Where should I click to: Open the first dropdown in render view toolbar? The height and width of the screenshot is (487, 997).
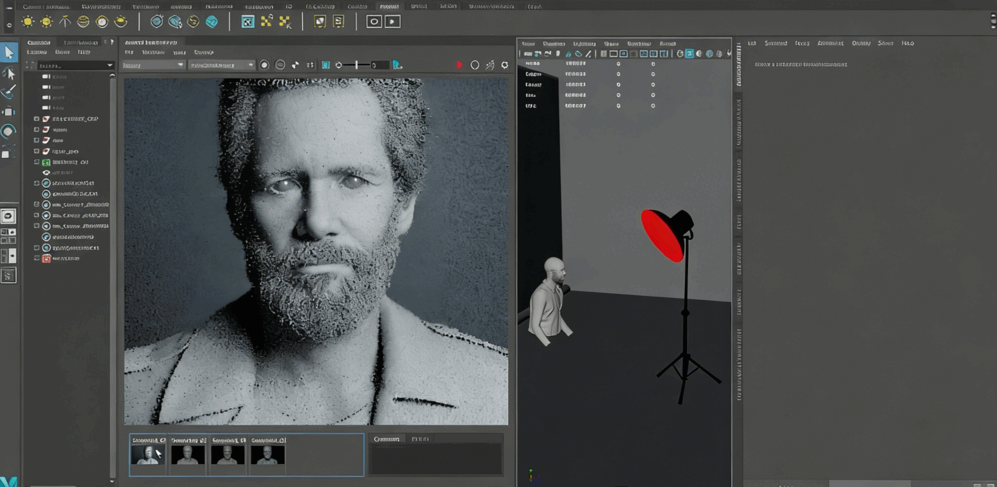[x=153, y=65]
